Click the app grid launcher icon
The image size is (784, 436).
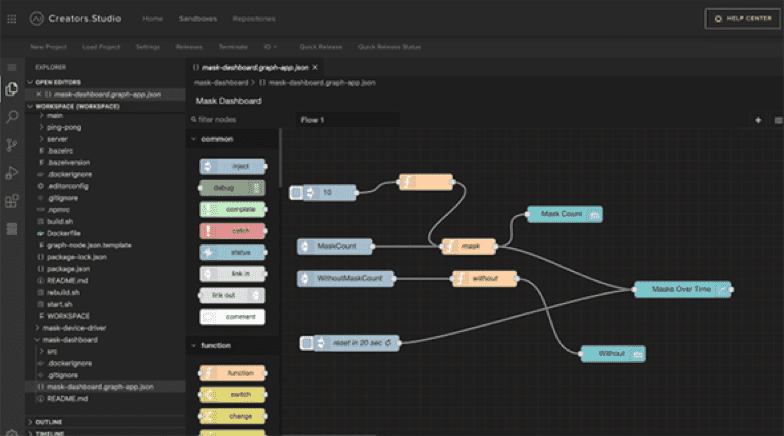pos(11,19)
